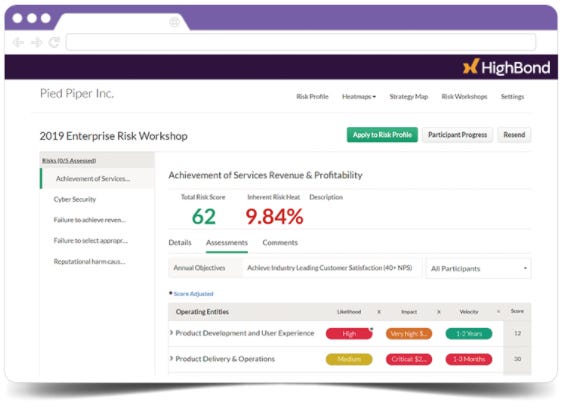Click the red Critical impact pill

409,359
